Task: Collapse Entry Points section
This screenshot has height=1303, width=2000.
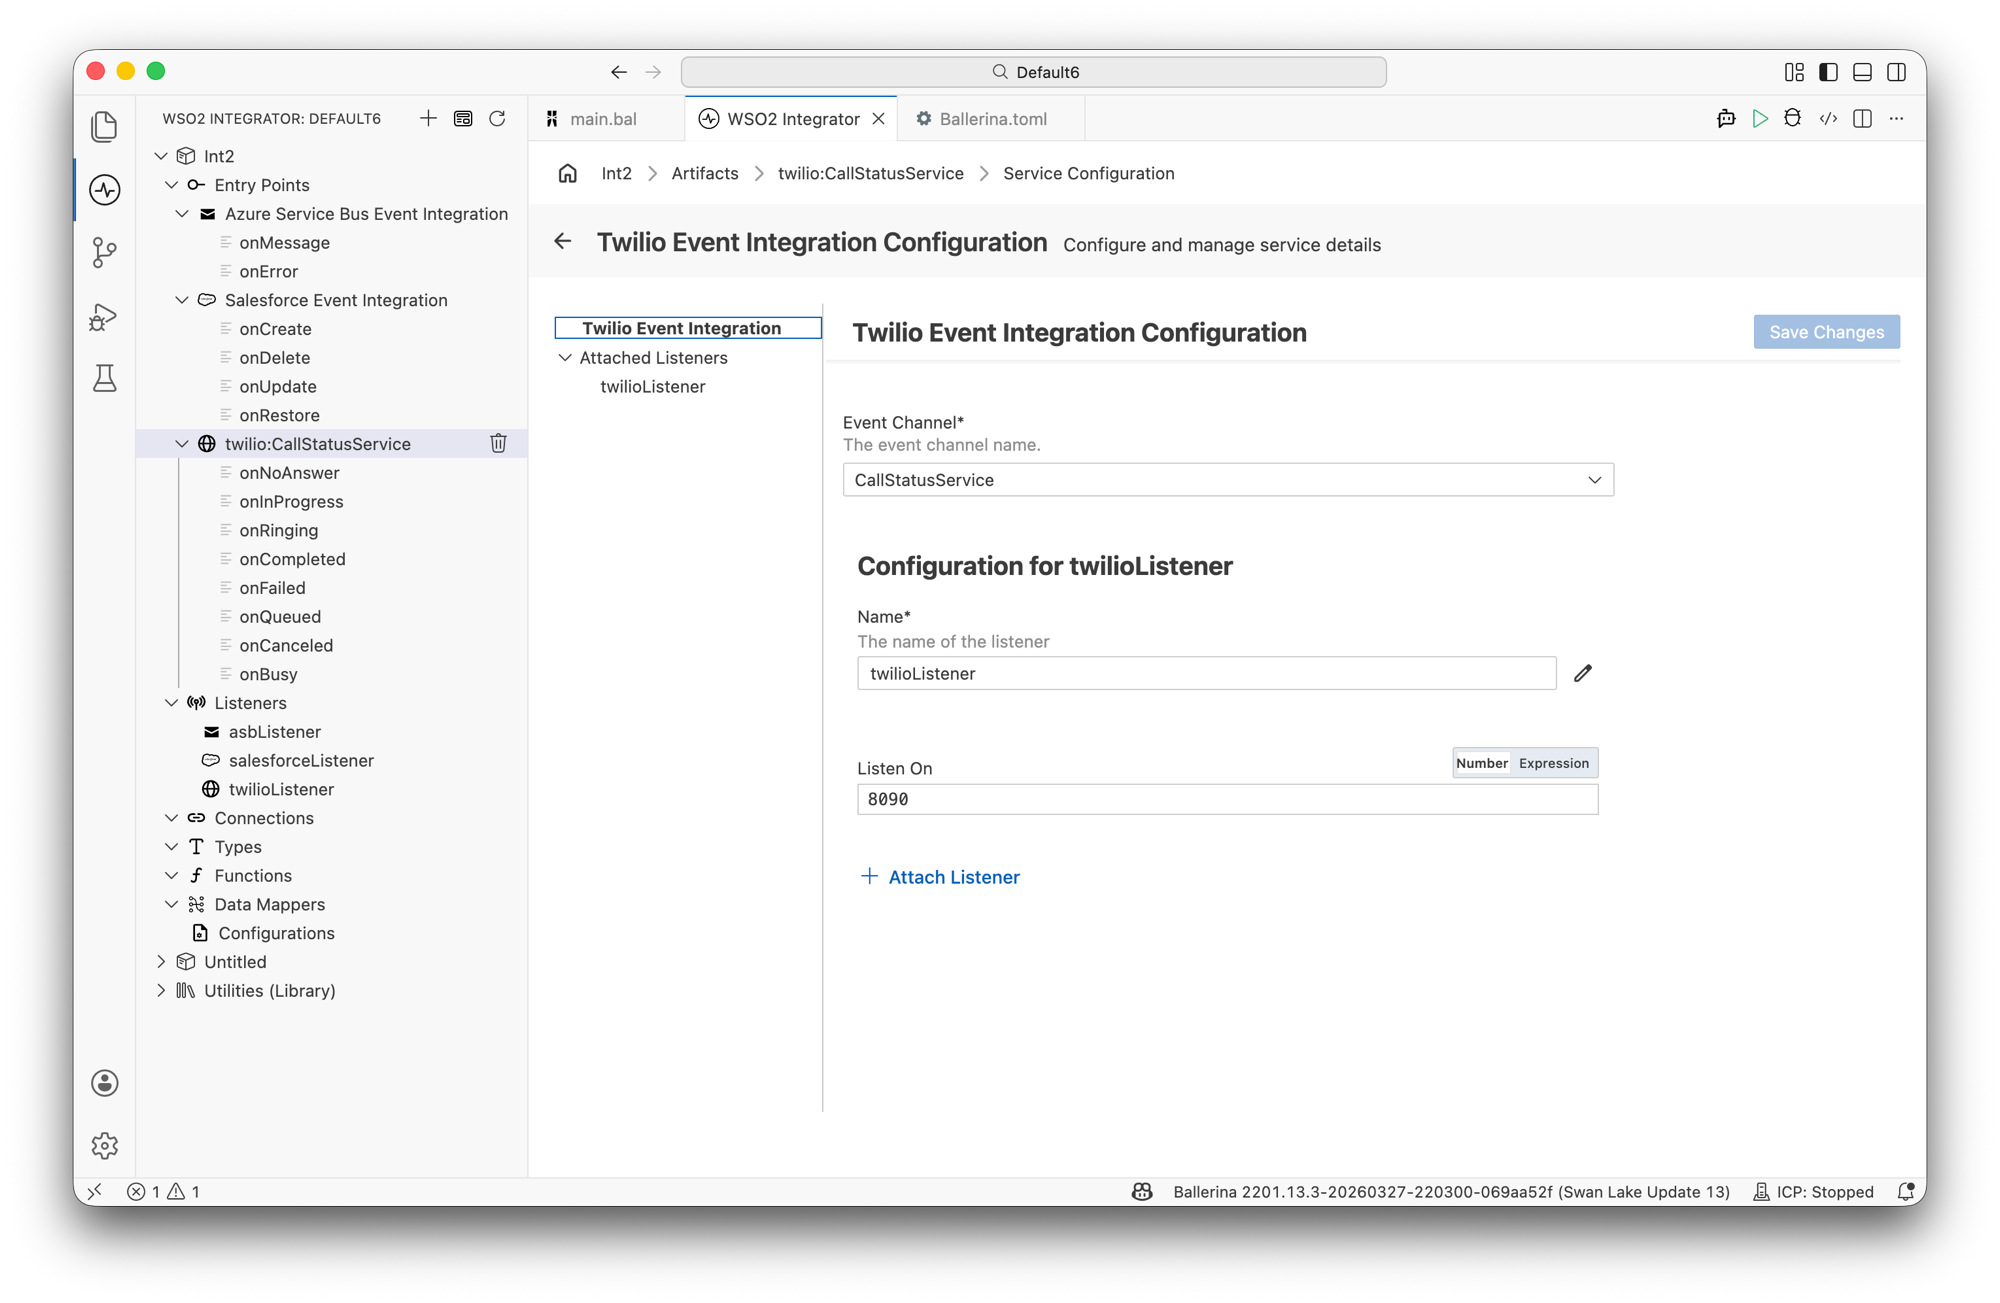Action: pos(172,185)
